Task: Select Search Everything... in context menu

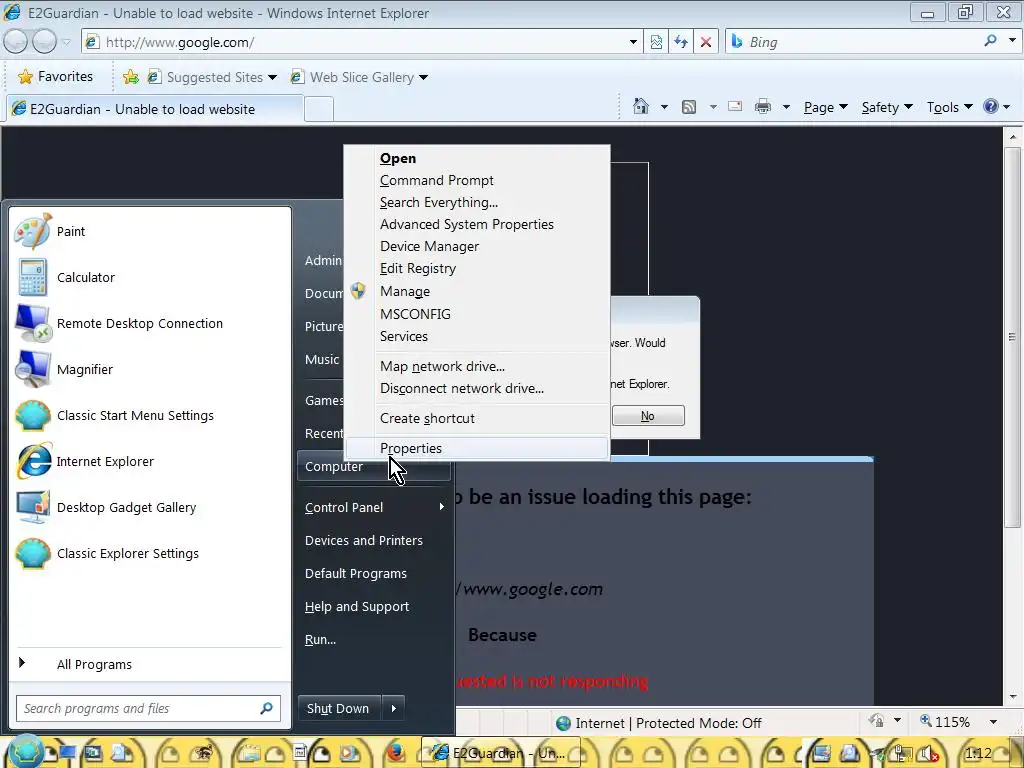Action: tap(477, 202)
